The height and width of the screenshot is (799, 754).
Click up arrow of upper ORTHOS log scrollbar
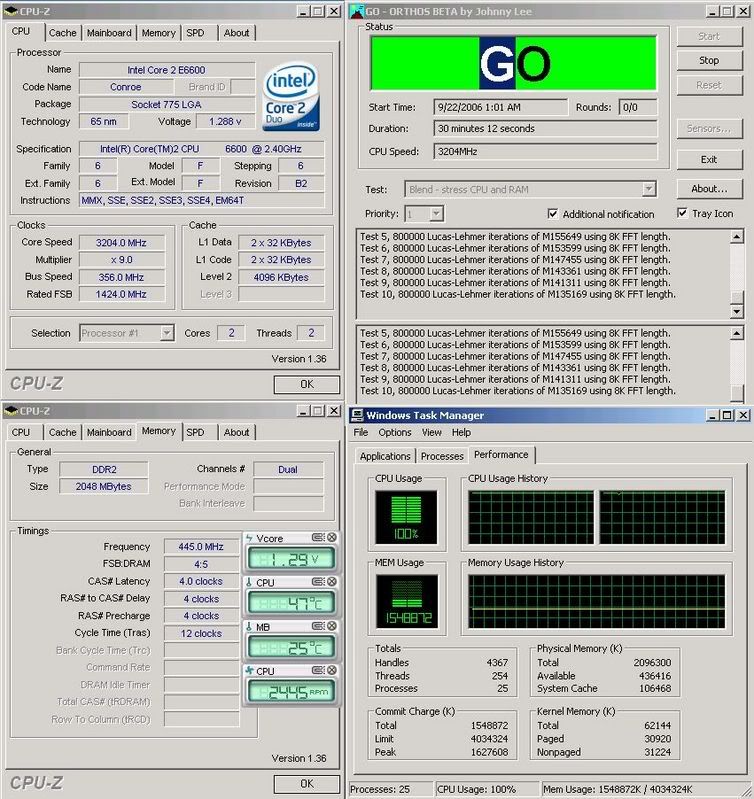pos(737,236)
